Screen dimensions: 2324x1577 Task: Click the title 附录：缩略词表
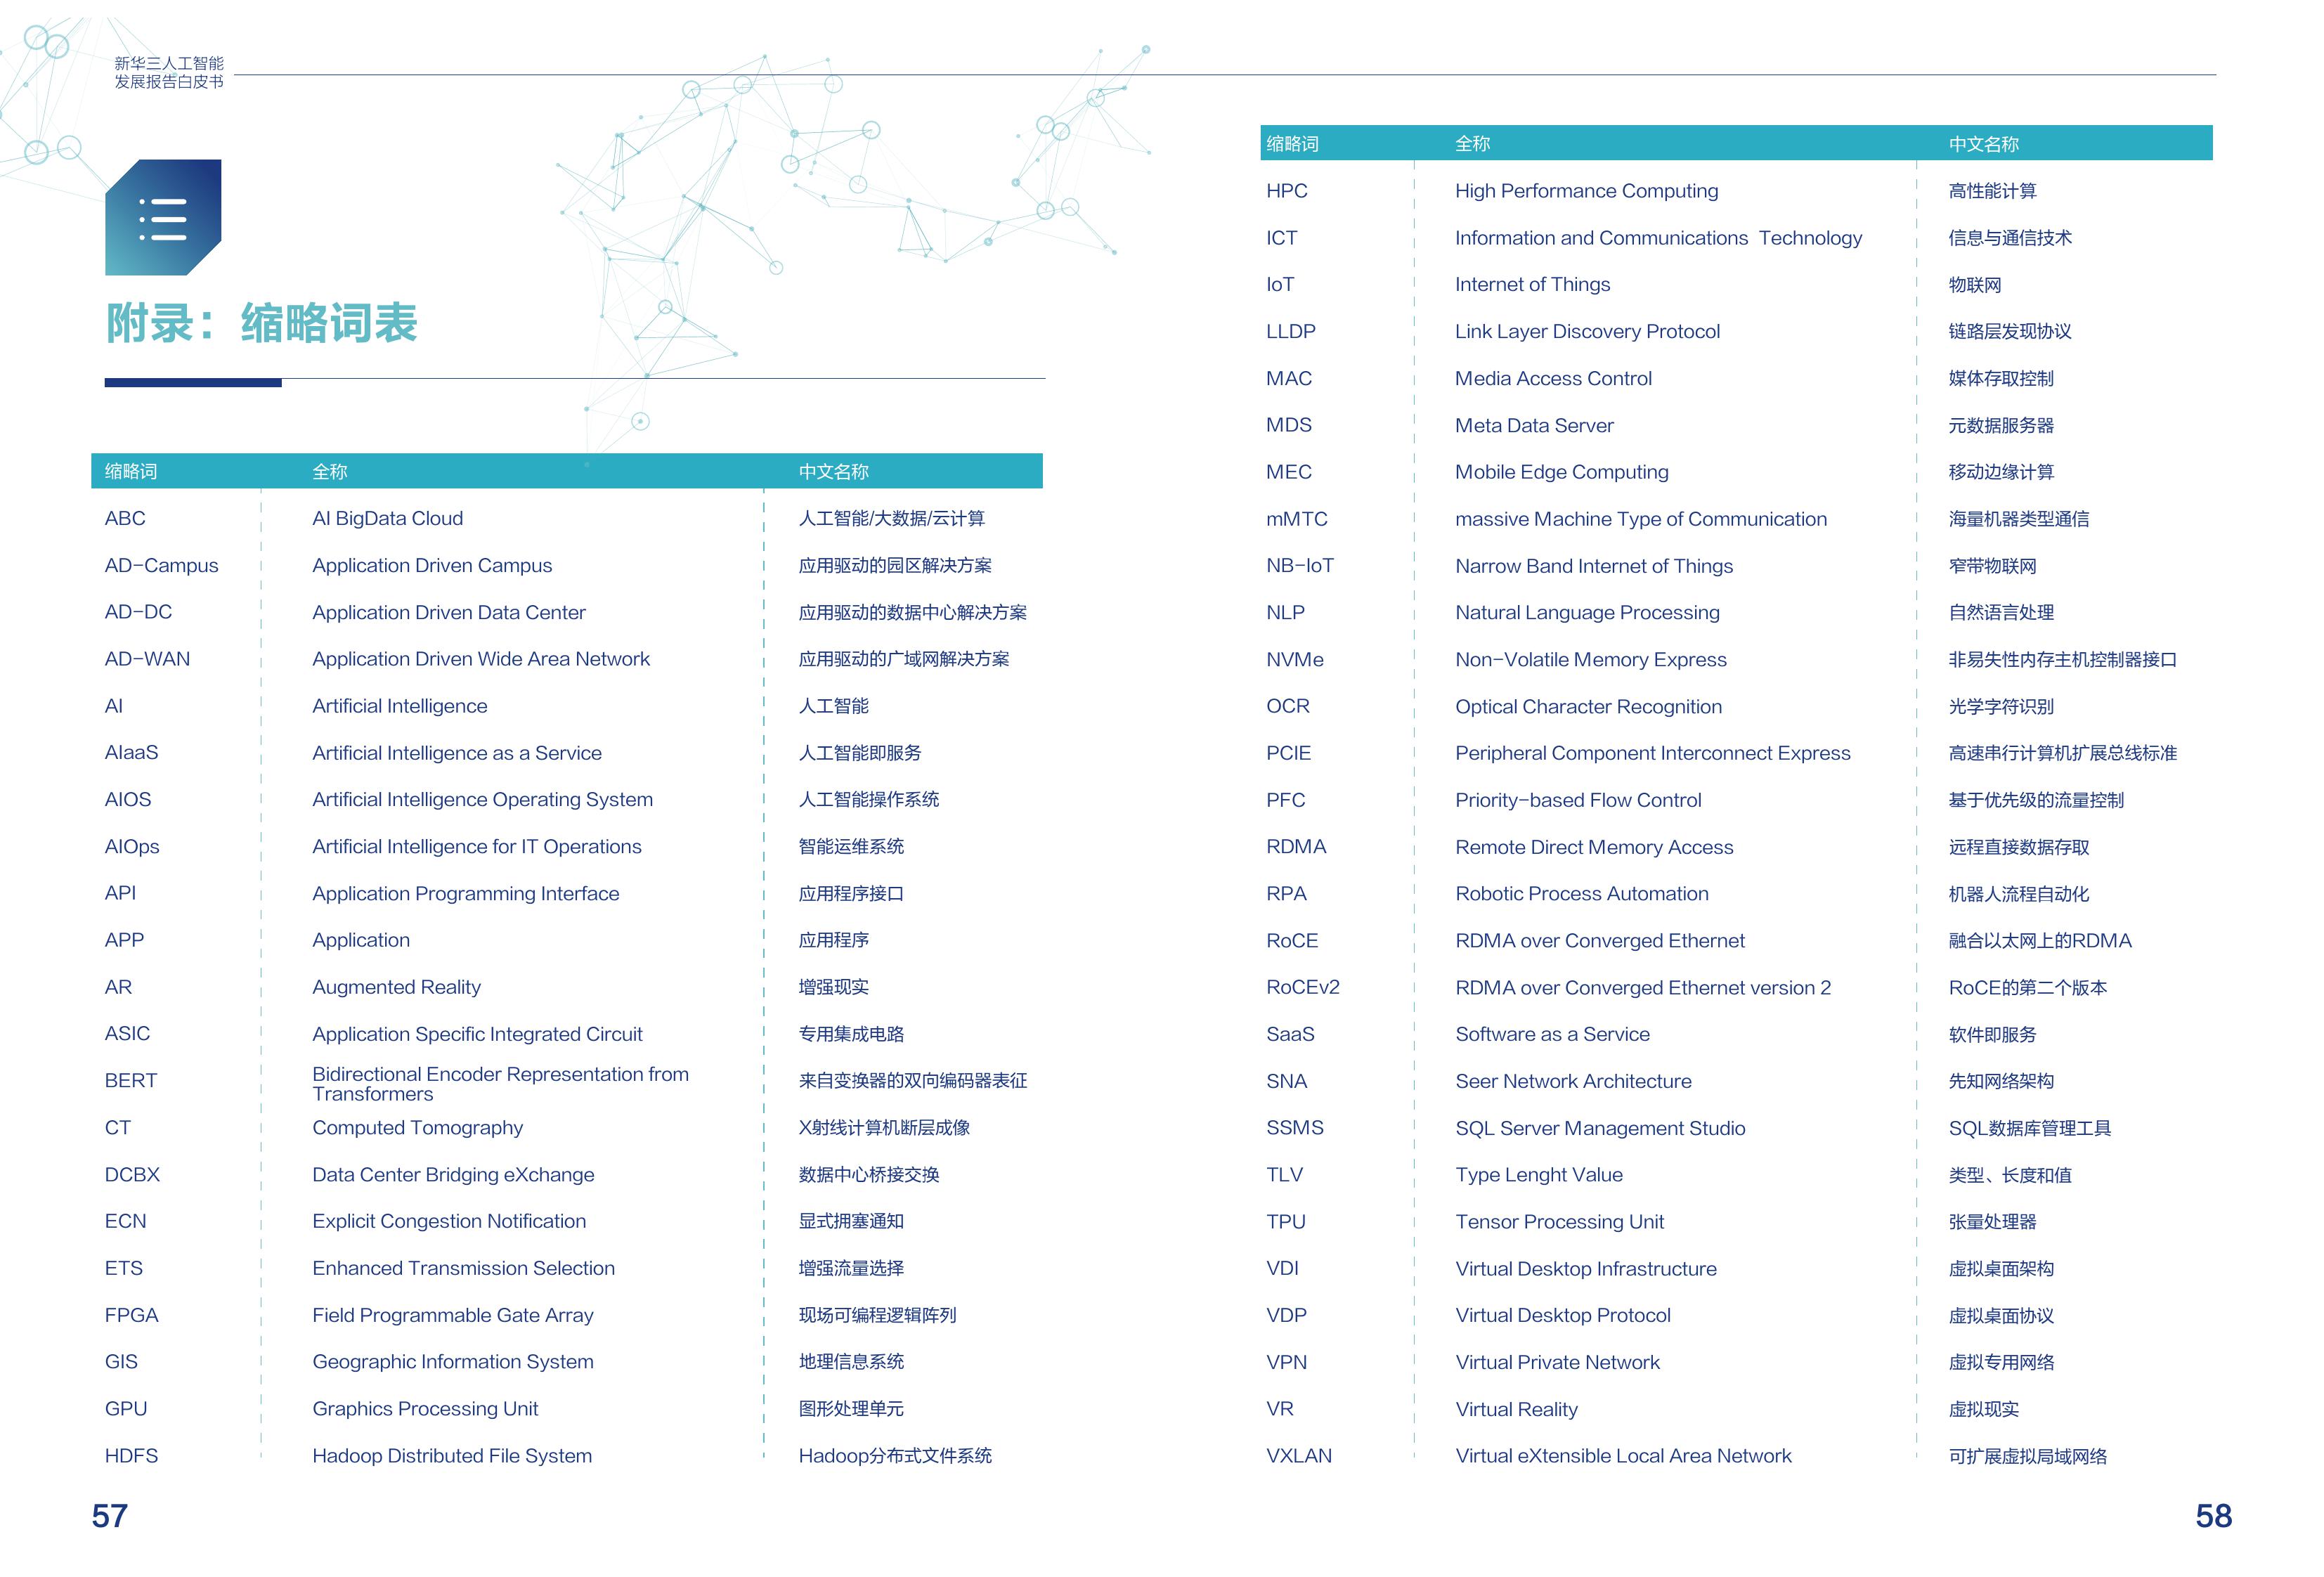(262, 323)
